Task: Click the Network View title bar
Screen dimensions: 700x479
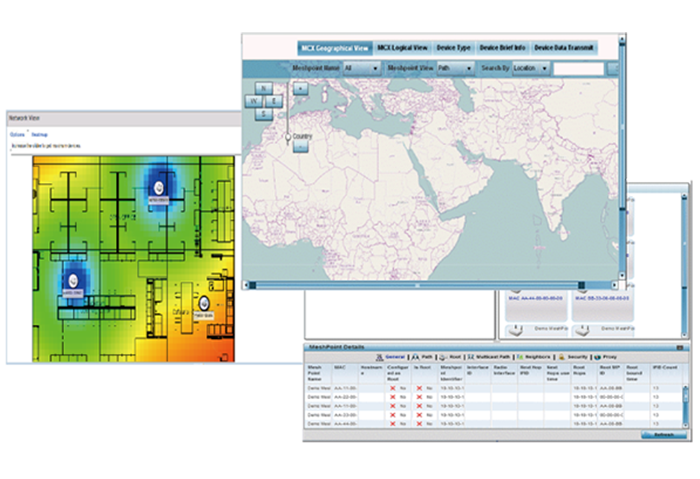Action: click(x=124, y=118)
